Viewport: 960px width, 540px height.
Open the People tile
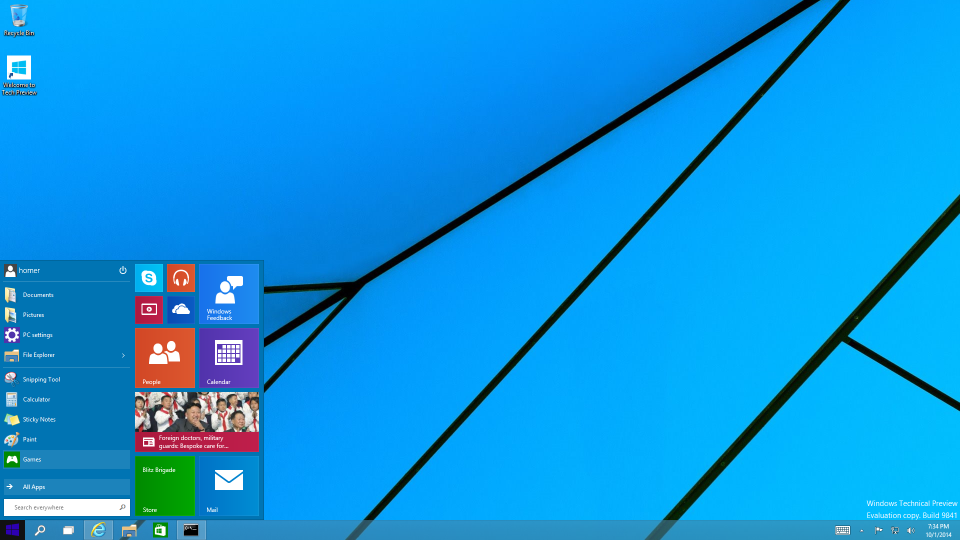(165, 358)
